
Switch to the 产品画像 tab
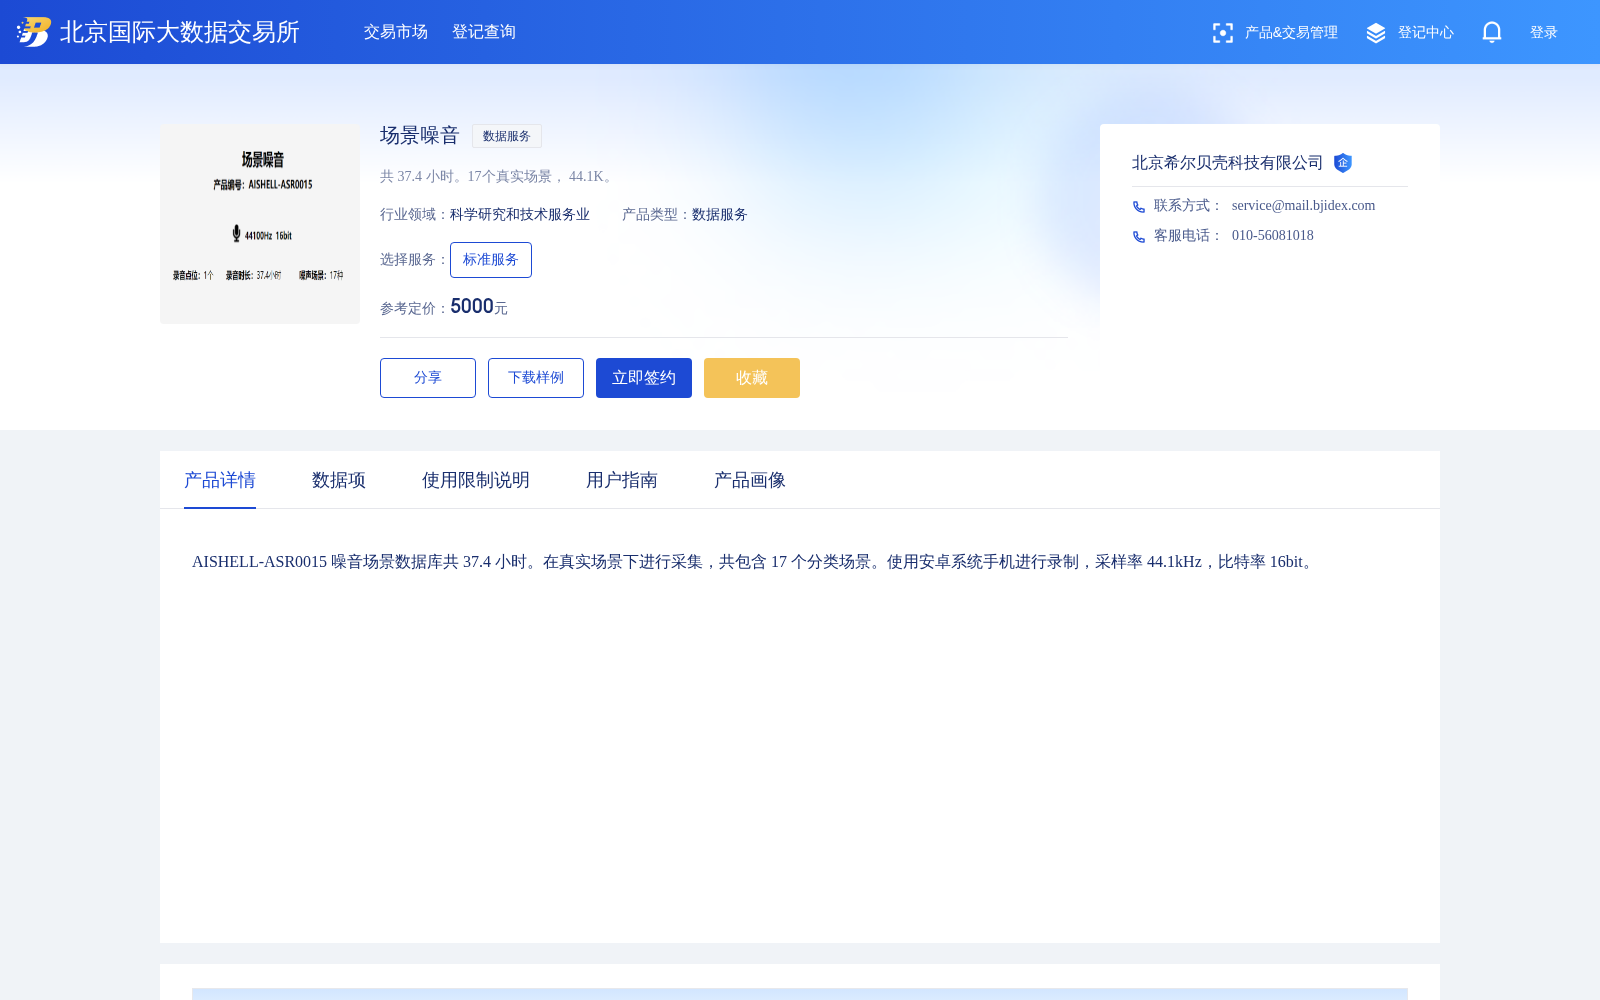750,480
